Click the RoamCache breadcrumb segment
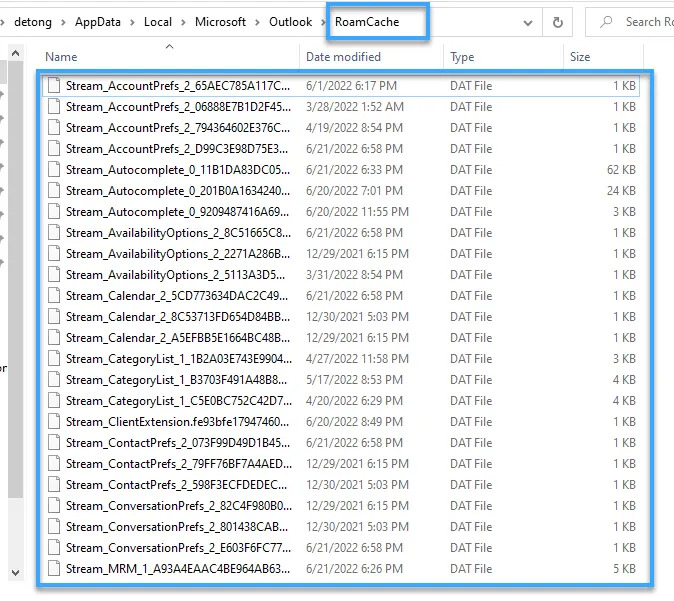Image resolution: width=674 pixels, height=601 pixels. 367,22
